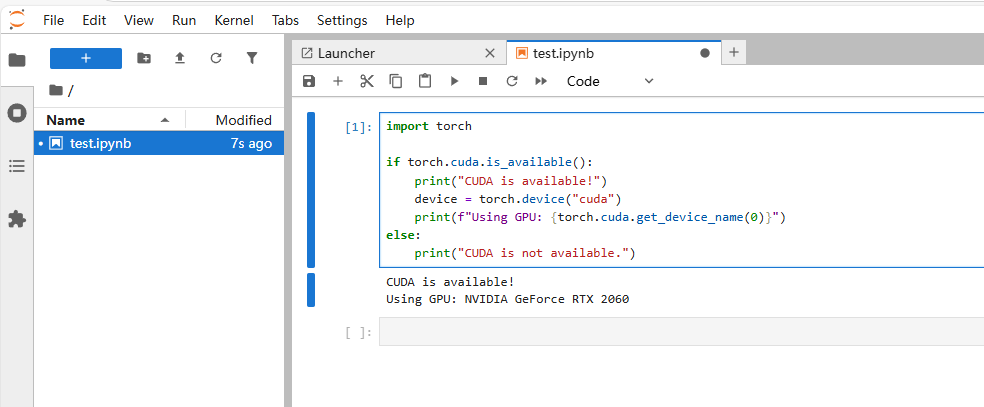Viewport: 984px width, 407px height.
Task: Click the blue New Launcher plus button
Action: [x=86, y=58]
